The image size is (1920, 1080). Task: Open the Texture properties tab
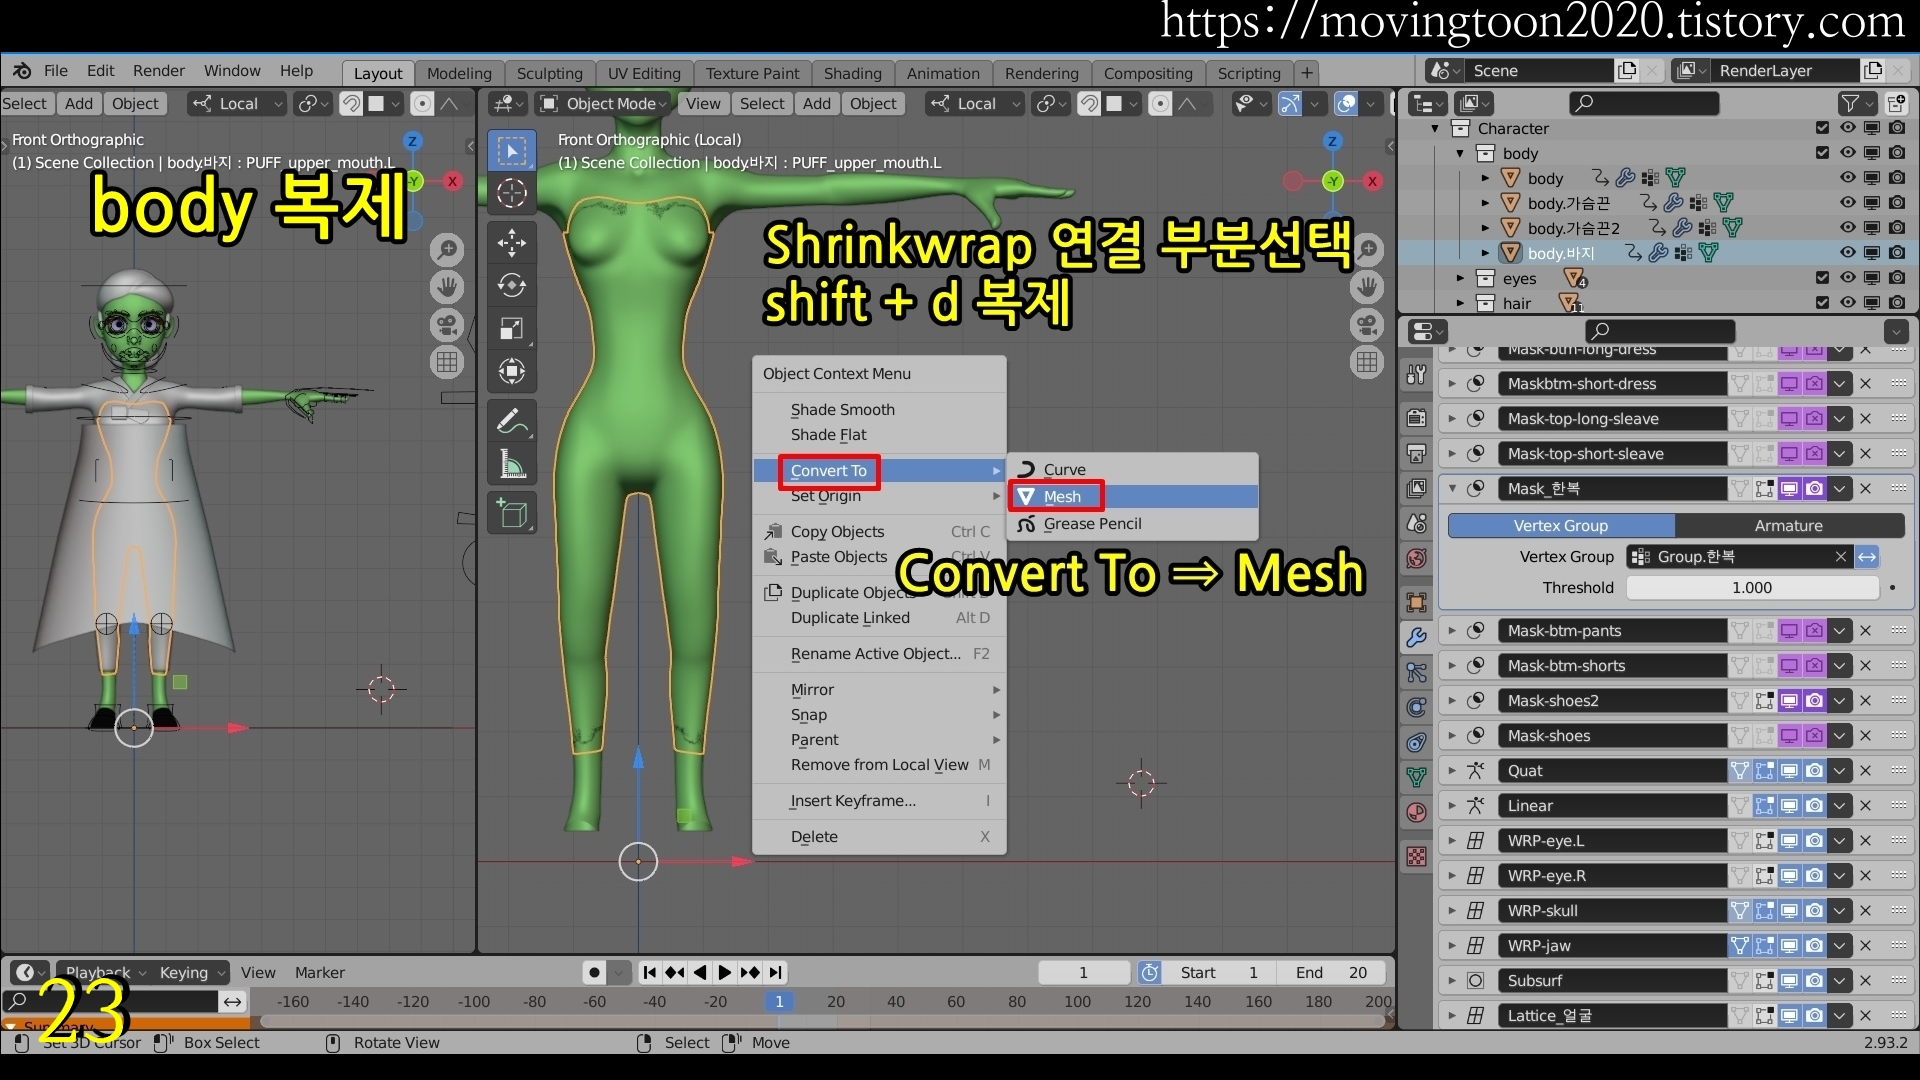pyautogui.click(x=1416, y=857)
